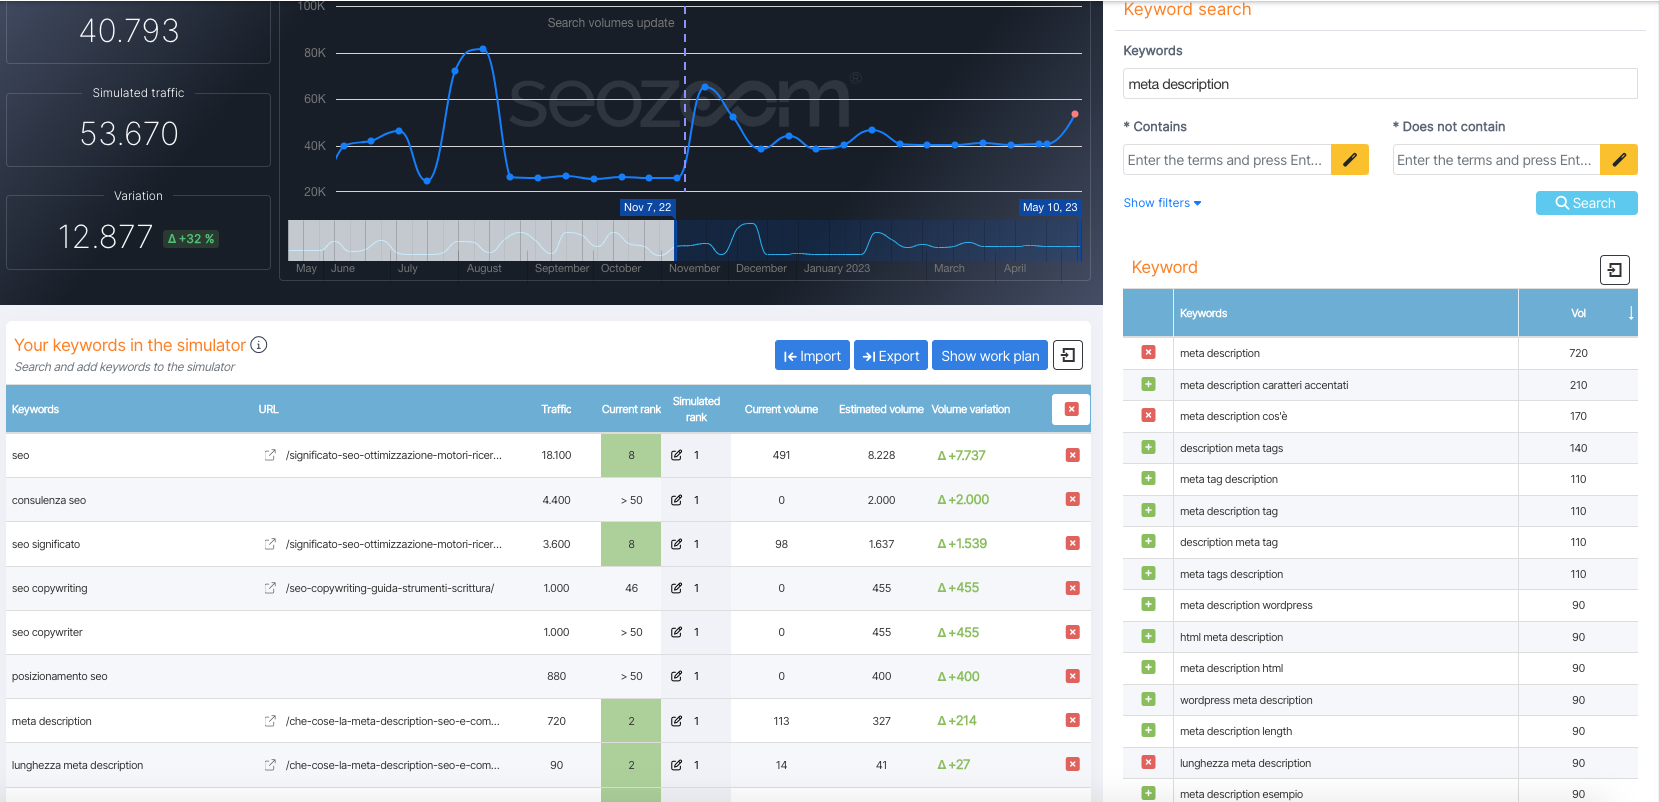
Task: Add 'description meta tags' using its plus icon
Action: [x=1148, y=447]
